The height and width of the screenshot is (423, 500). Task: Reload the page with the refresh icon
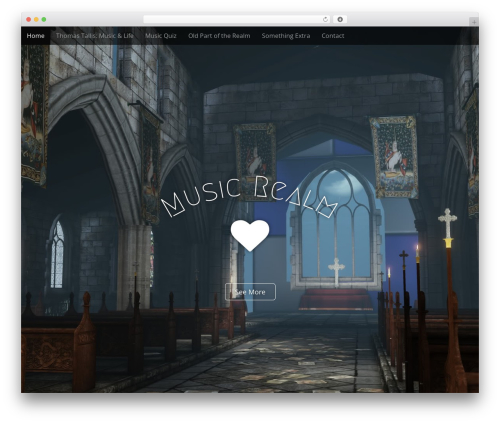325,19
